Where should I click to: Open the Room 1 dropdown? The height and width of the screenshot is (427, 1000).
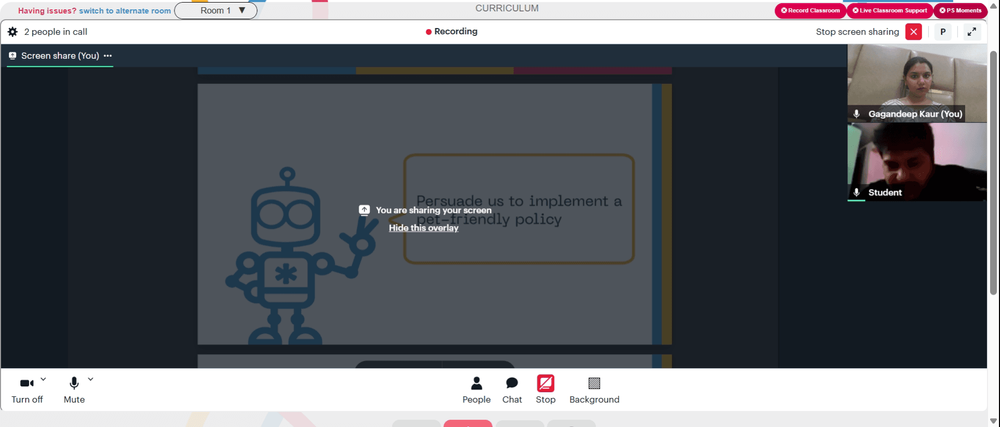point(216,10)
